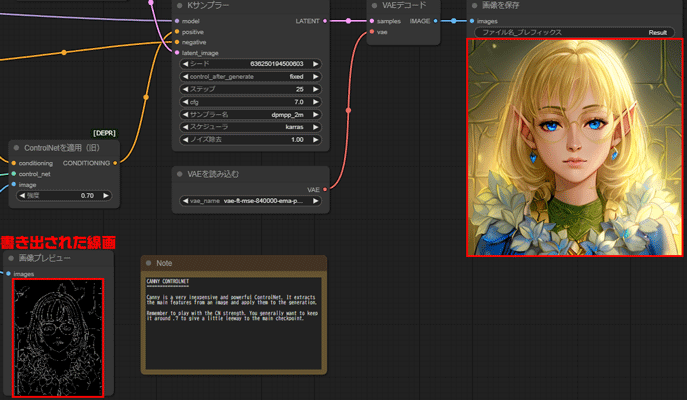Increase the シード value with right arrow
The height and width of the screenshot is (400, 687).
[315, 64]
